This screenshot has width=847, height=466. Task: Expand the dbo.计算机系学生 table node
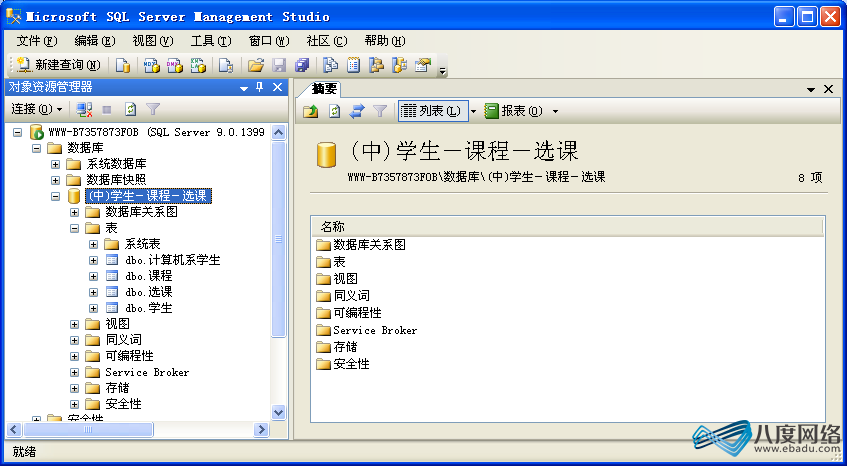click(x=93, y=260)
